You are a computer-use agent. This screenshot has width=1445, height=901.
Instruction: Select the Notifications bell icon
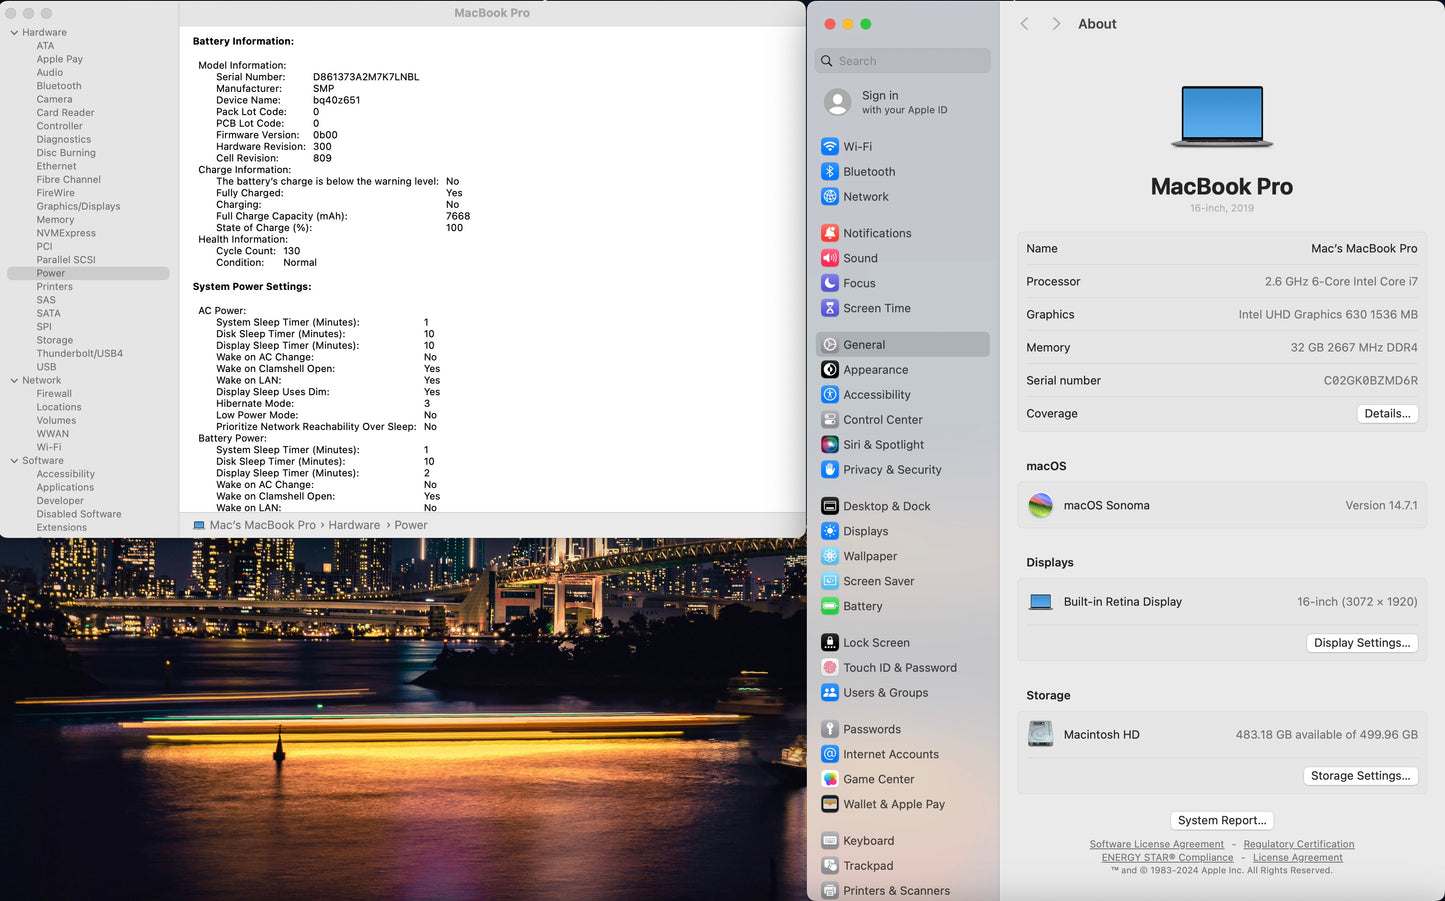(830, 233)
